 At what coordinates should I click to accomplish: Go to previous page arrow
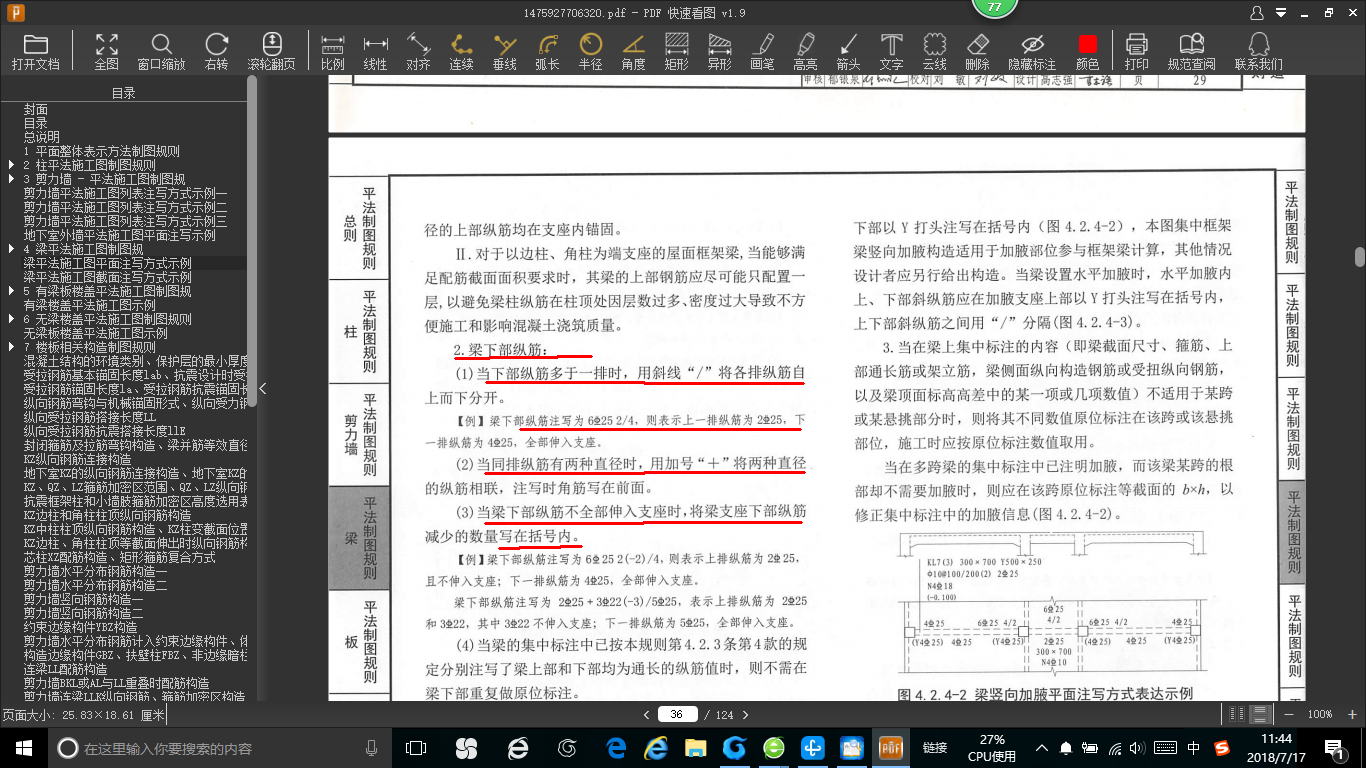(647, 714)
